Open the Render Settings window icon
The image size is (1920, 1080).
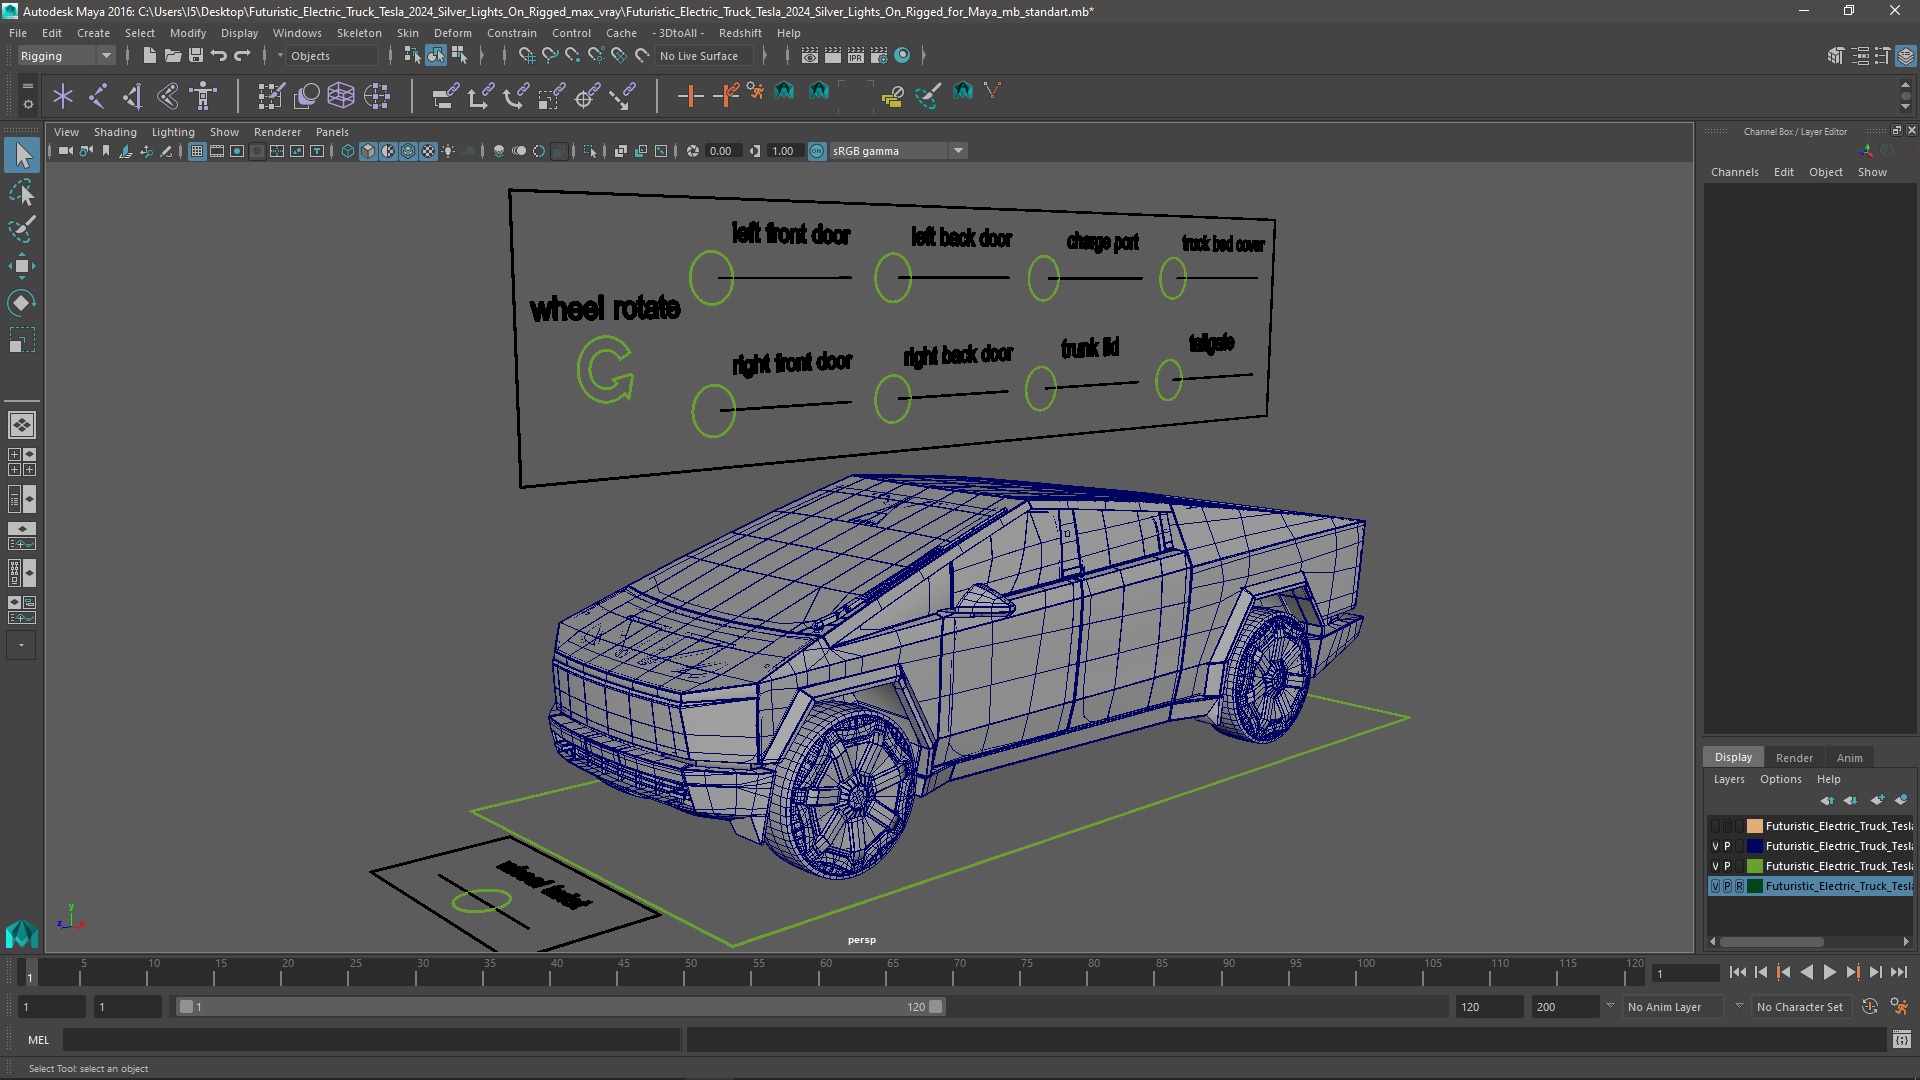click(x=878, y=56)
